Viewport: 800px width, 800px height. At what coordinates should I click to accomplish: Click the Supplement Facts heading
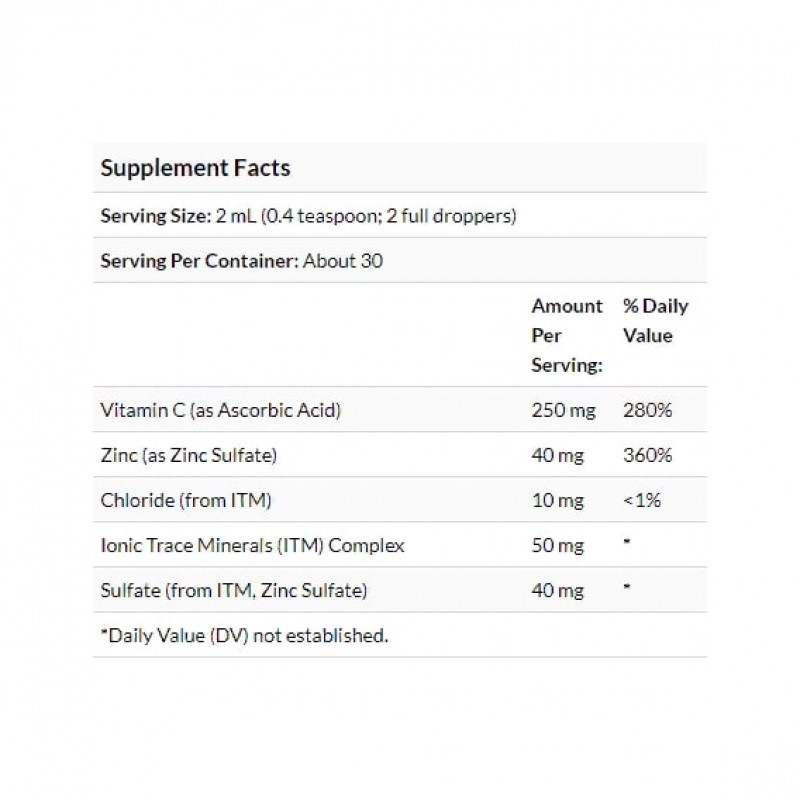click(x=195, y=167)
